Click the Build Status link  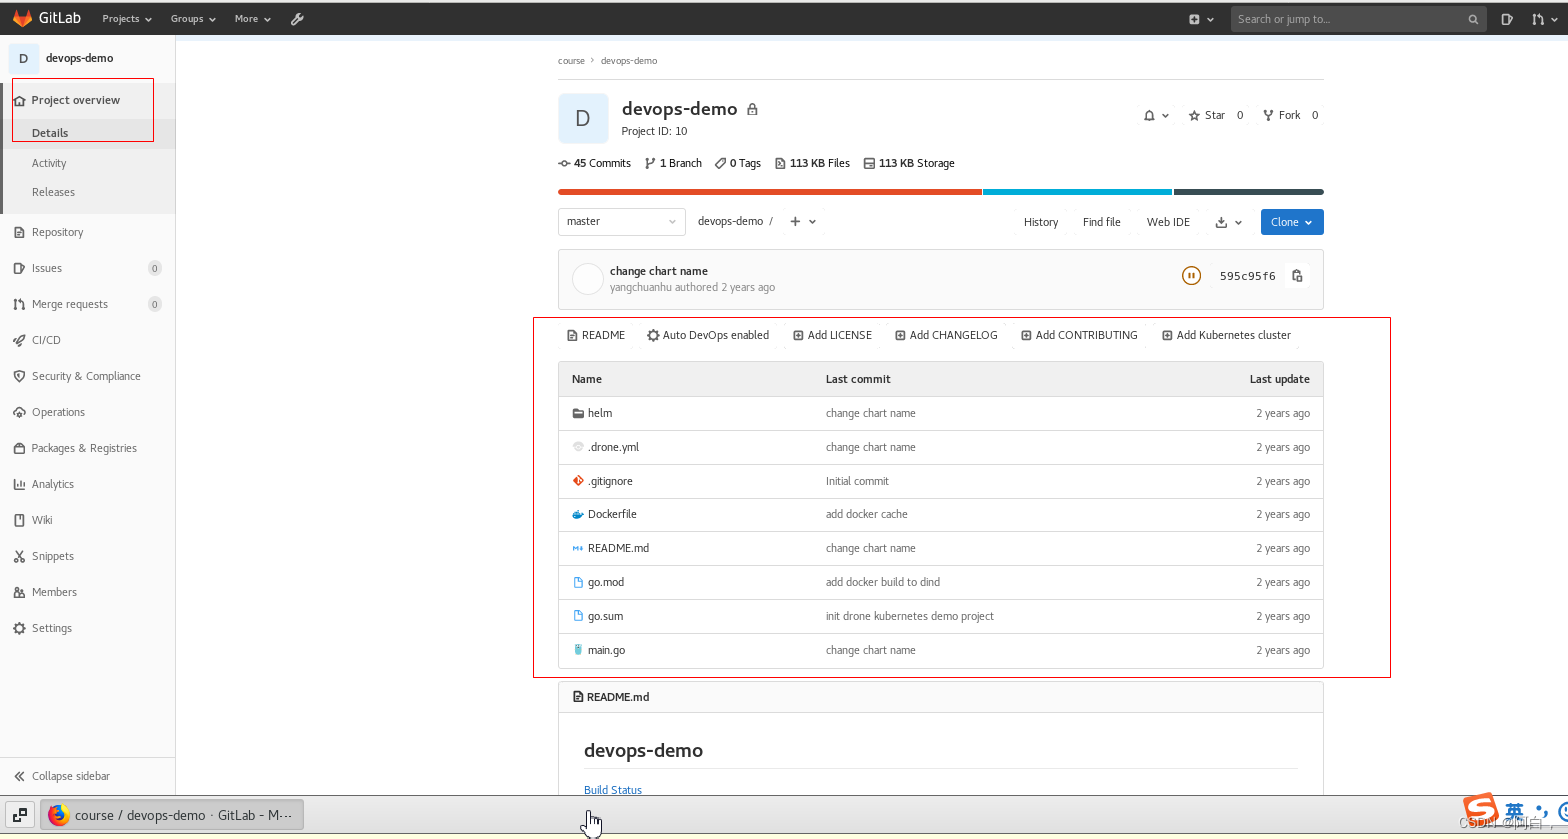(613, 790)
